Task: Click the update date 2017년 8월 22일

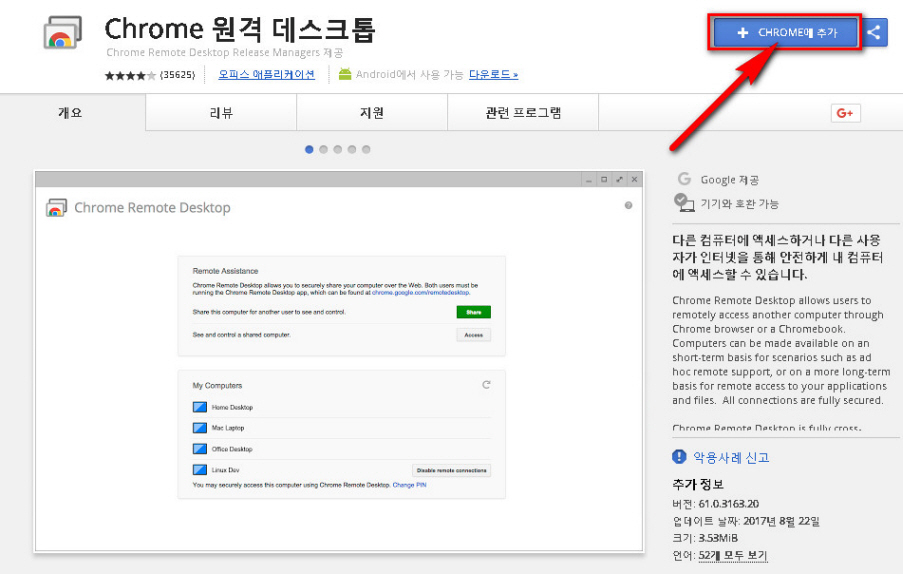Action: [x=781, y=521]
